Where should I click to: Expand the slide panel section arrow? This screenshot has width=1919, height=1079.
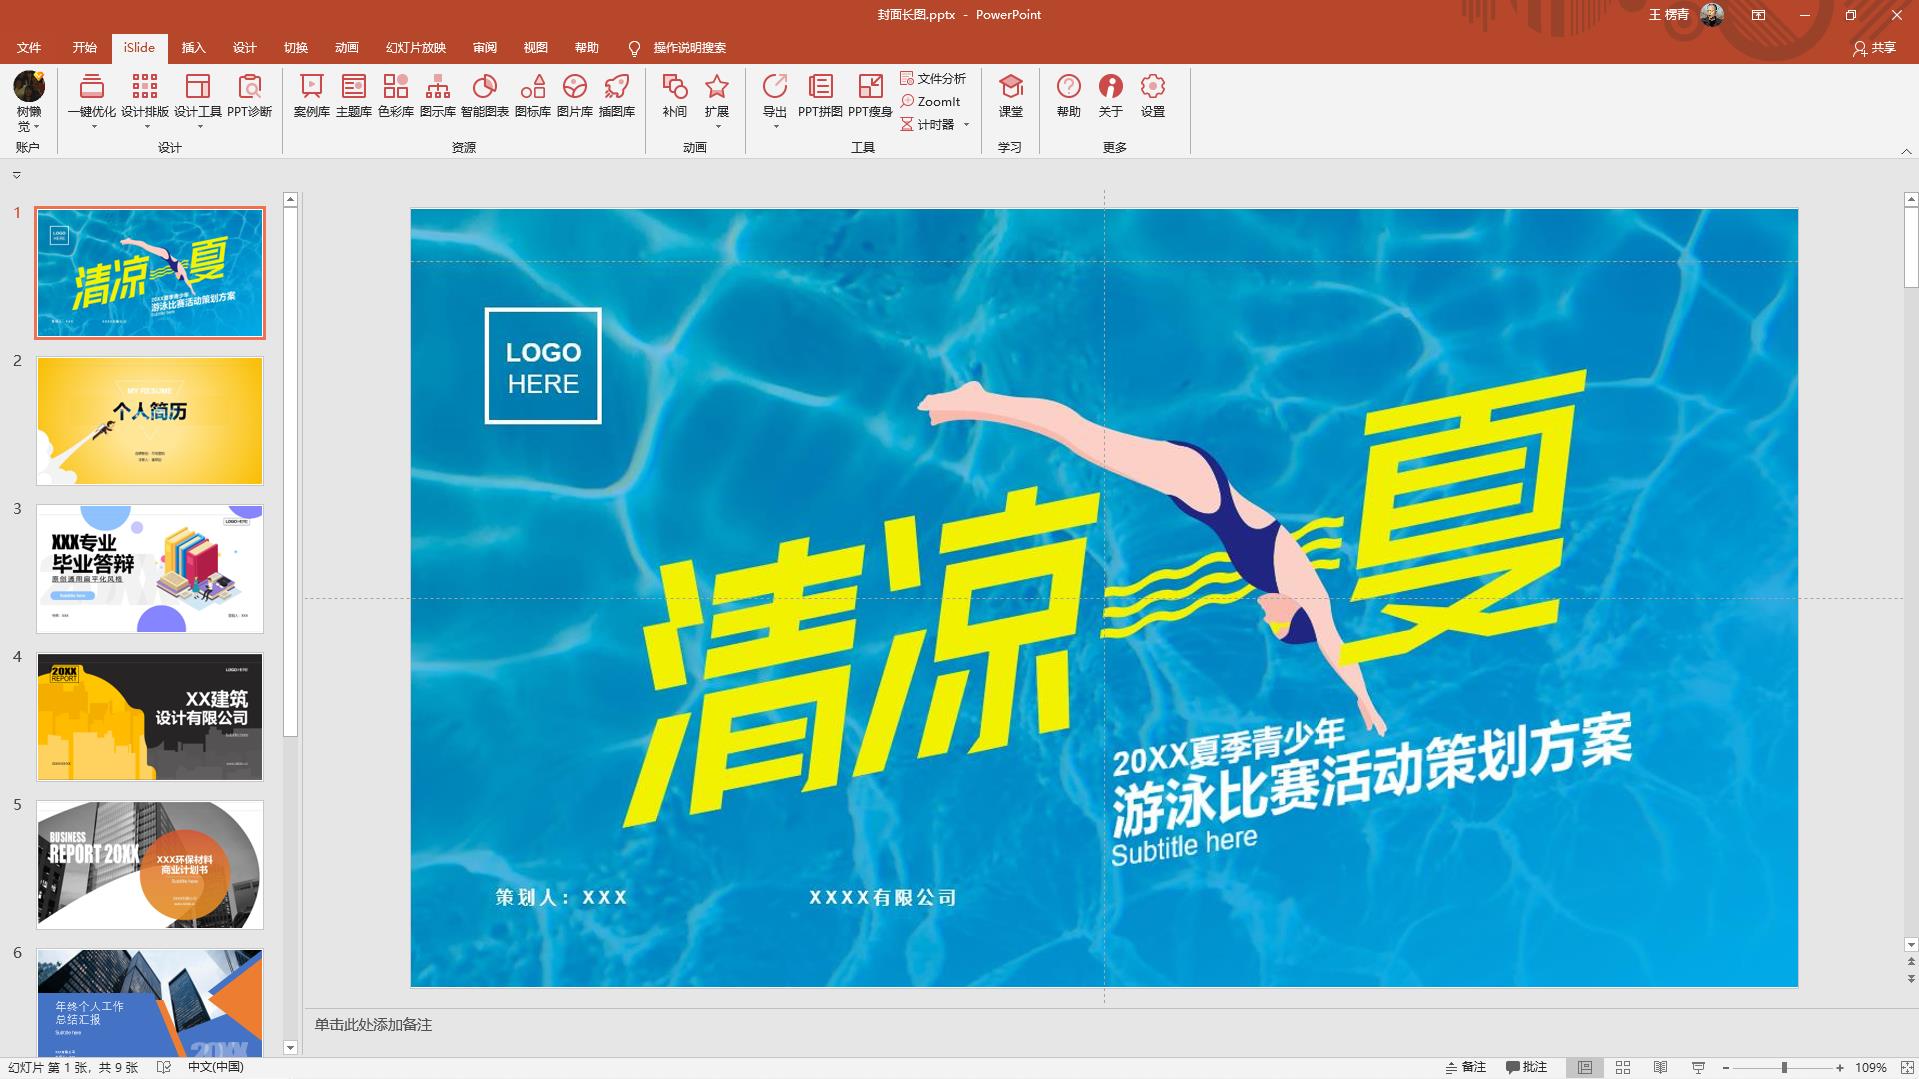pos(17,175)
